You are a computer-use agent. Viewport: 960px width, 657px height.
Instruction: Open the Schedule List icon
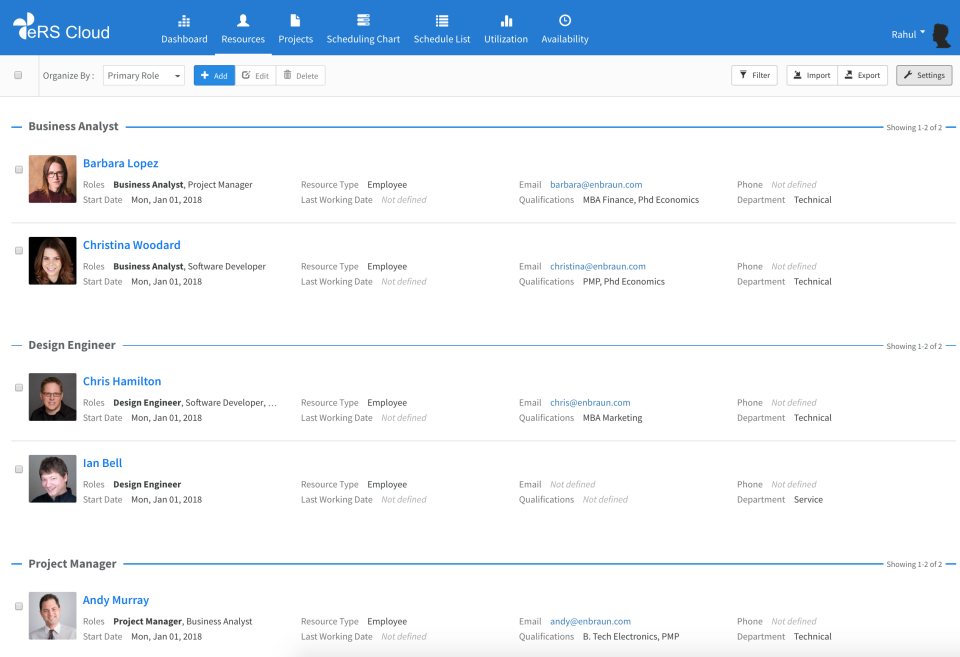pyautogui.click(x=441, y=21)
